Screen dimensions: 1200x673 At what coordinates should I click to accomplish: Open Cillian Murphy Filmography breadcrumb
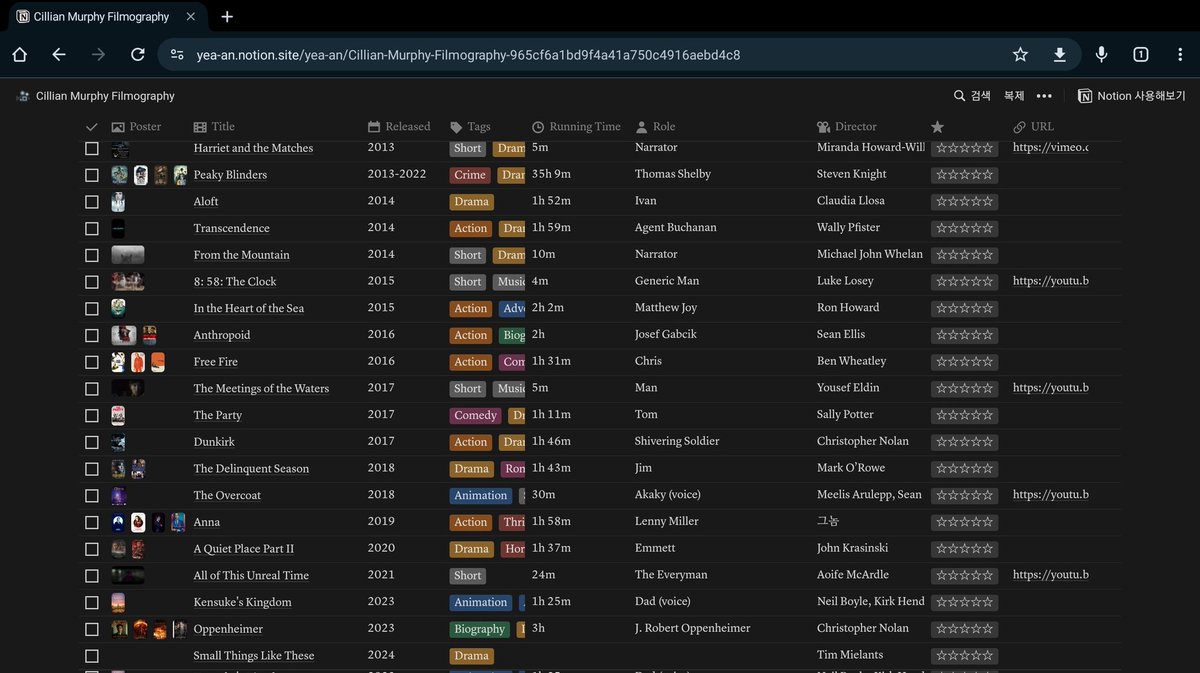tap(96, 96)
